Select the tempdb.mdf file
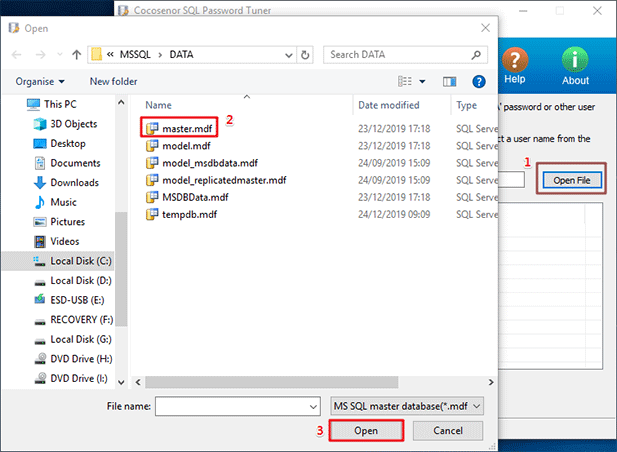This screenshot has width=617, height=452. click(x=181, y=214)
